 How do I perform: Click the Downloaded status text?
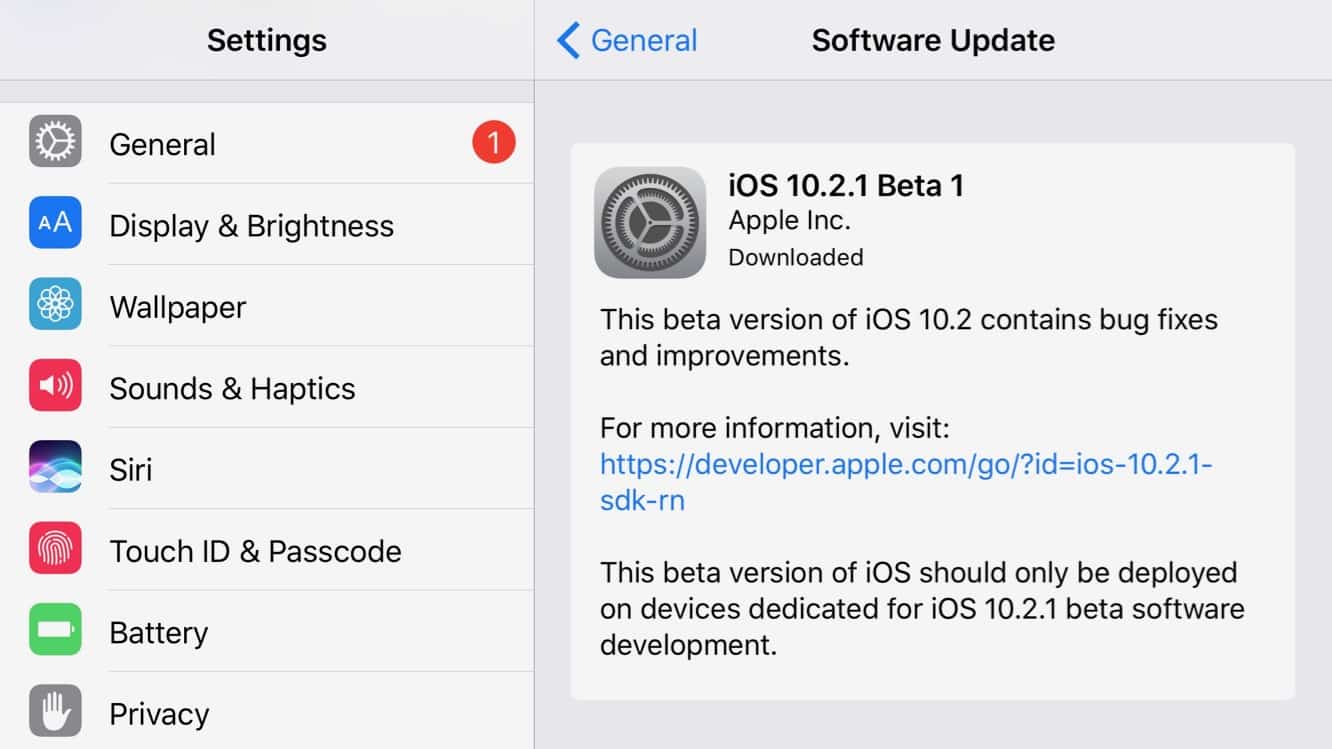pyautogui.click(x=796, y=257)
